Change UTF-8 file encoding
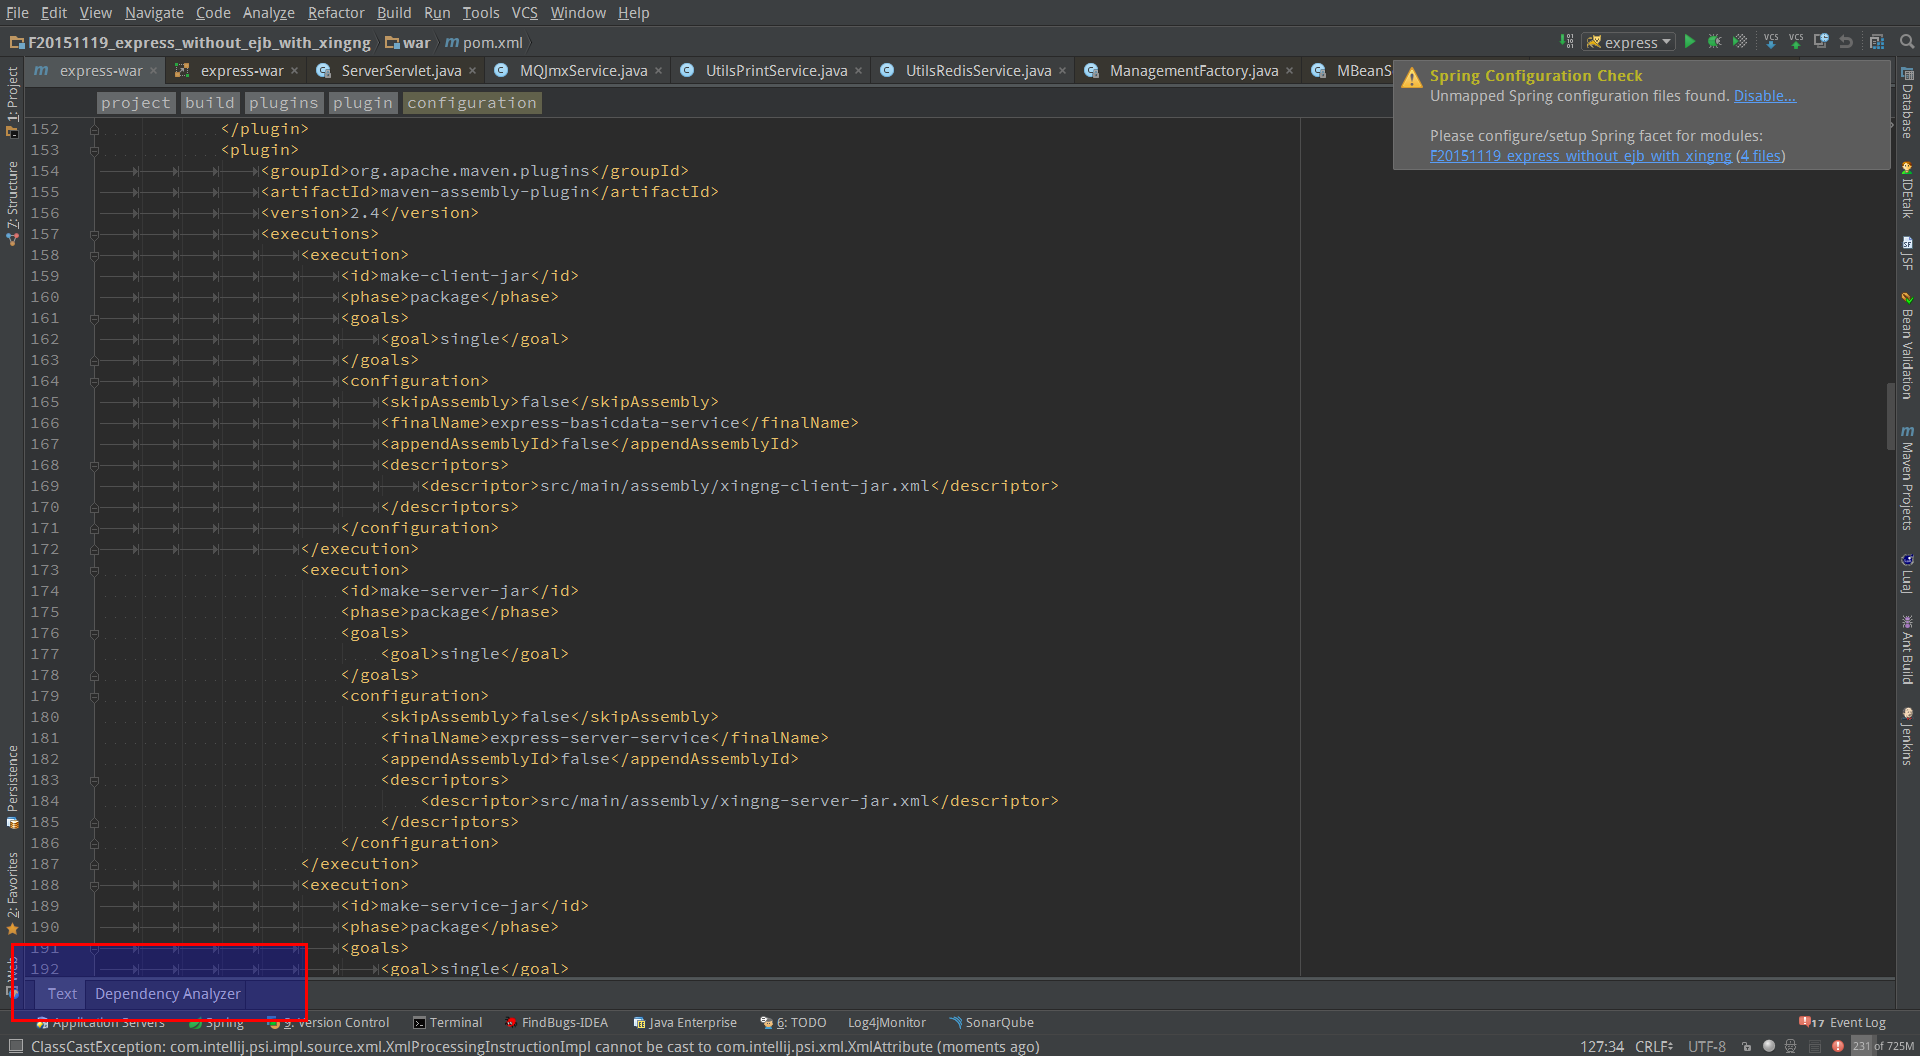The image size is (1920, 1056). coord(1707,1046)
